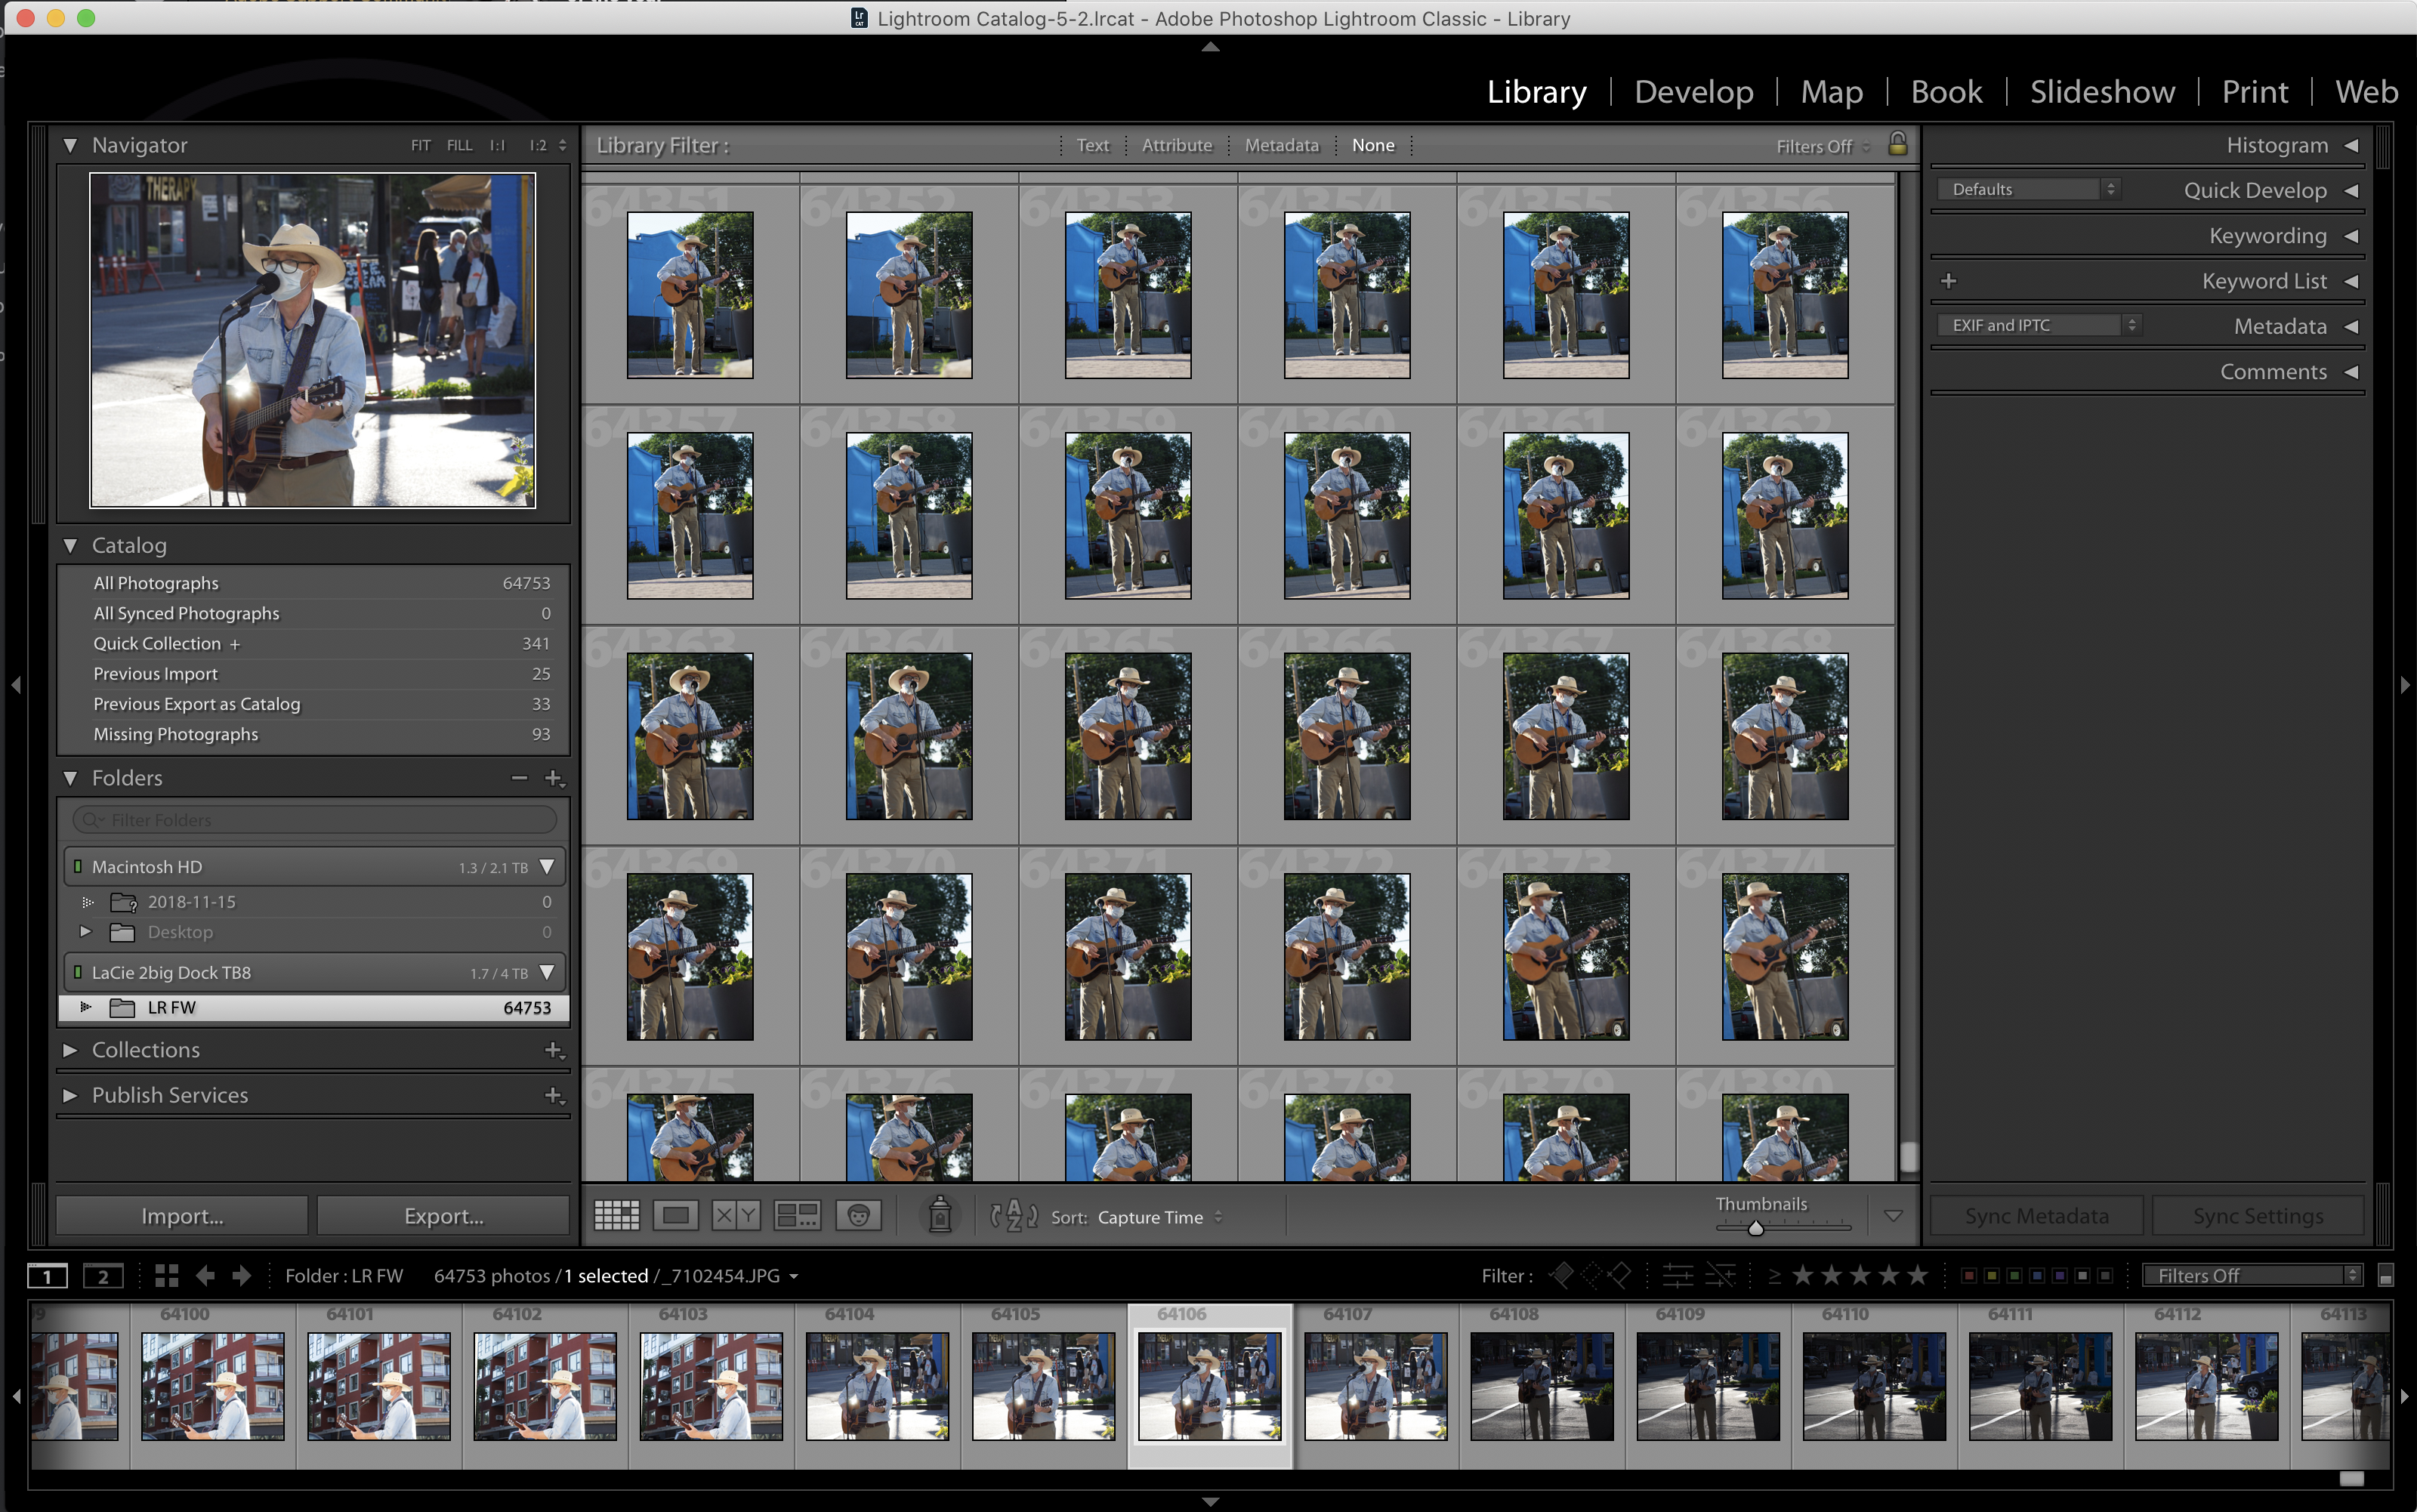Image resolution: width=2417 pixels, height=1512 pixels.
Task: Select Metadata in Library Filter bar
Action: pyautogui.click(x=1281, y=145)
